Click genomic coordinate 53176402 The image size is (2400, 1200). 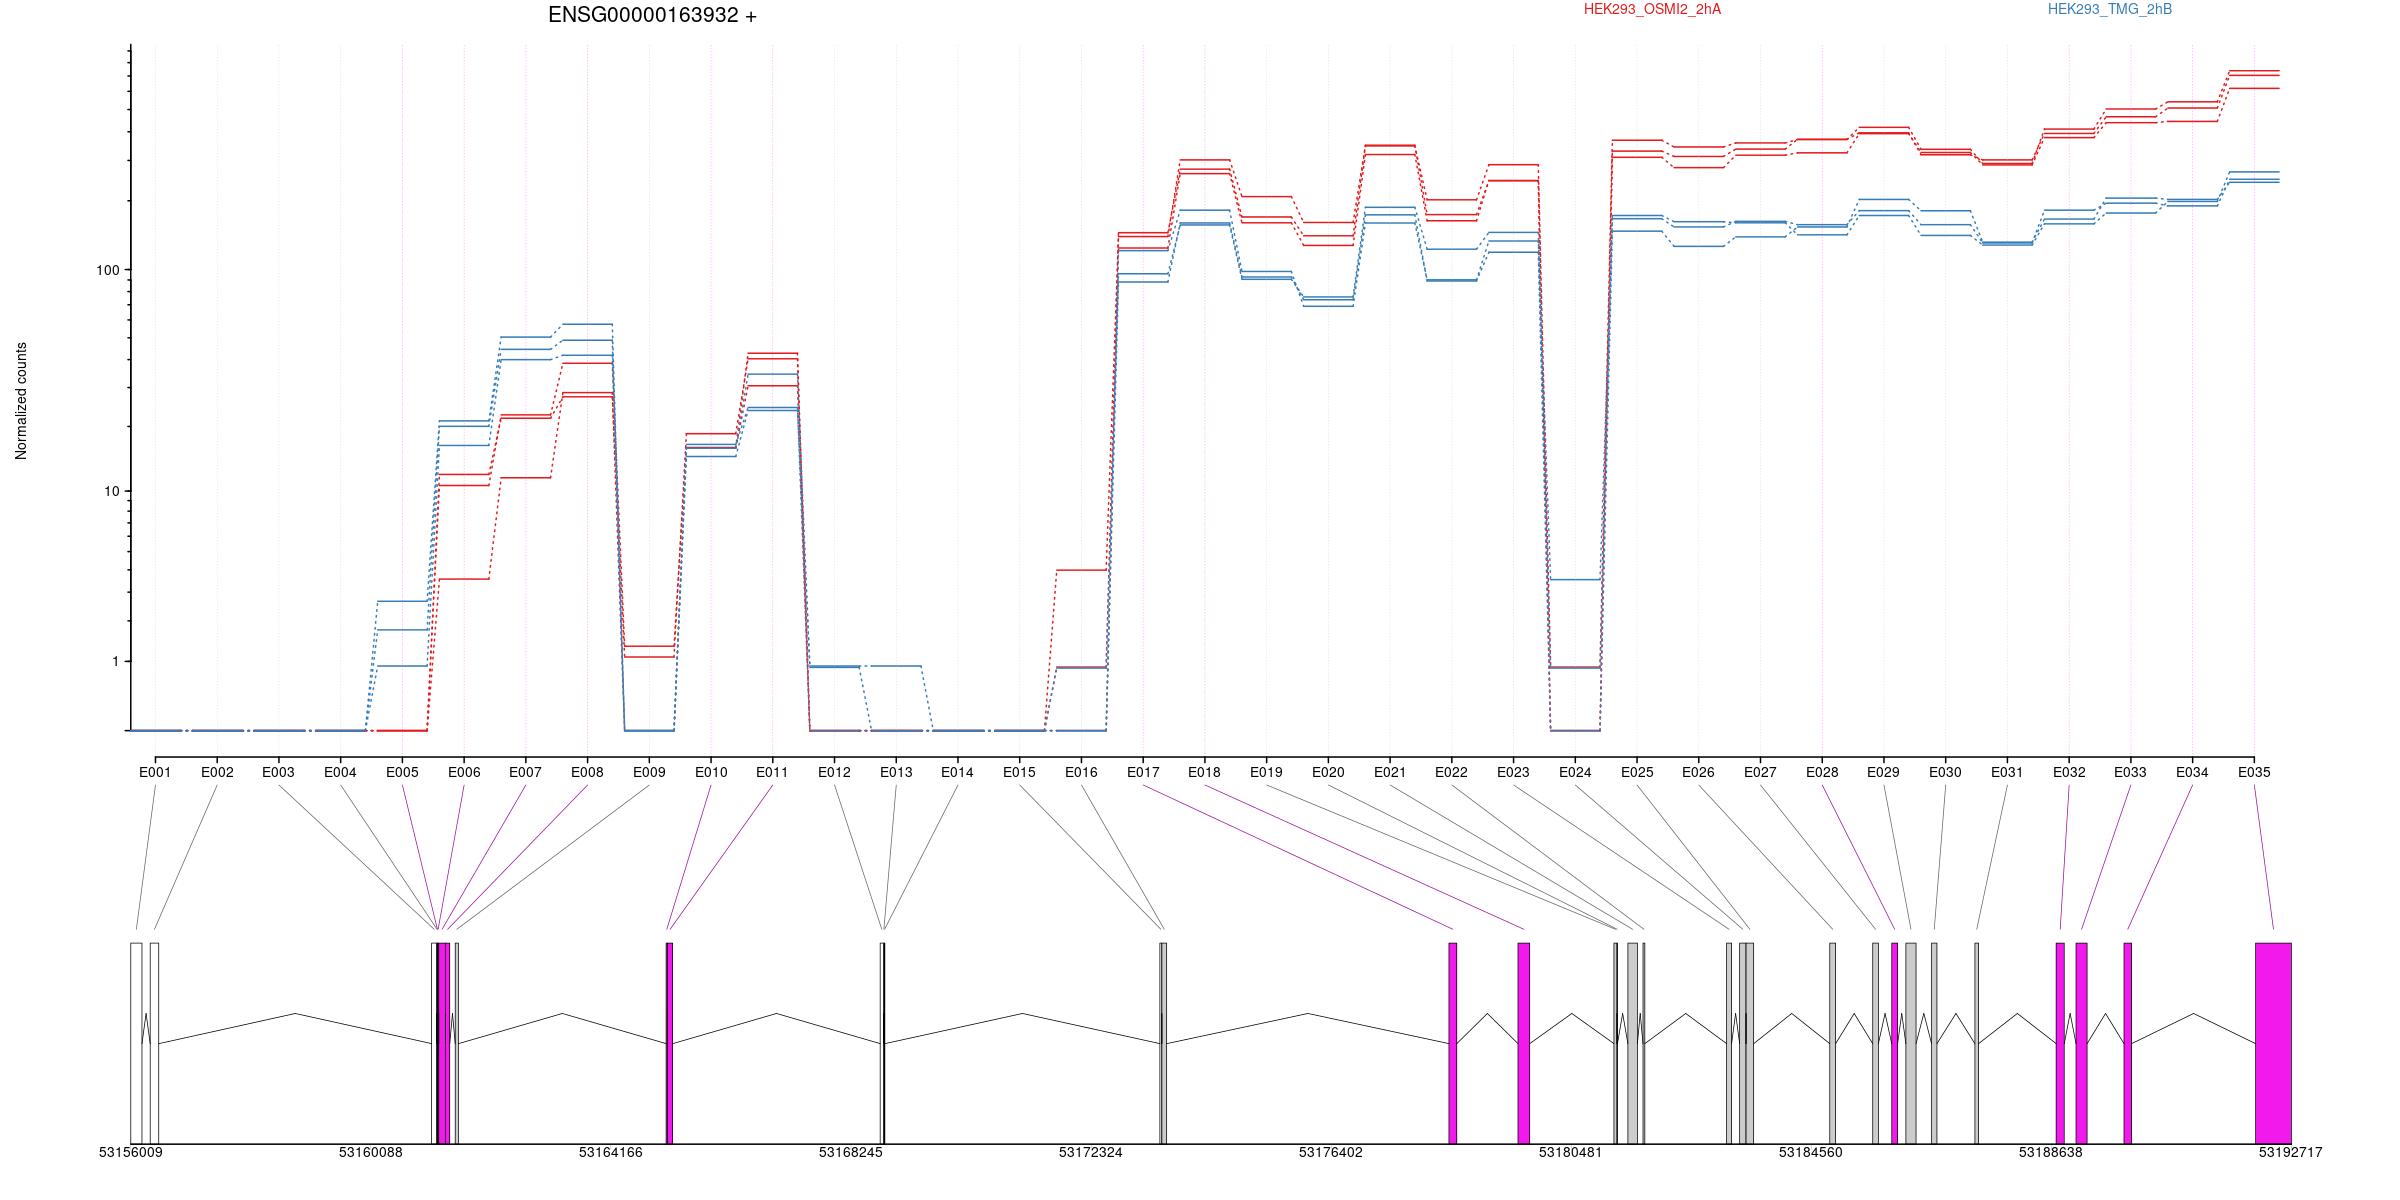[x=1331, y=1152]
